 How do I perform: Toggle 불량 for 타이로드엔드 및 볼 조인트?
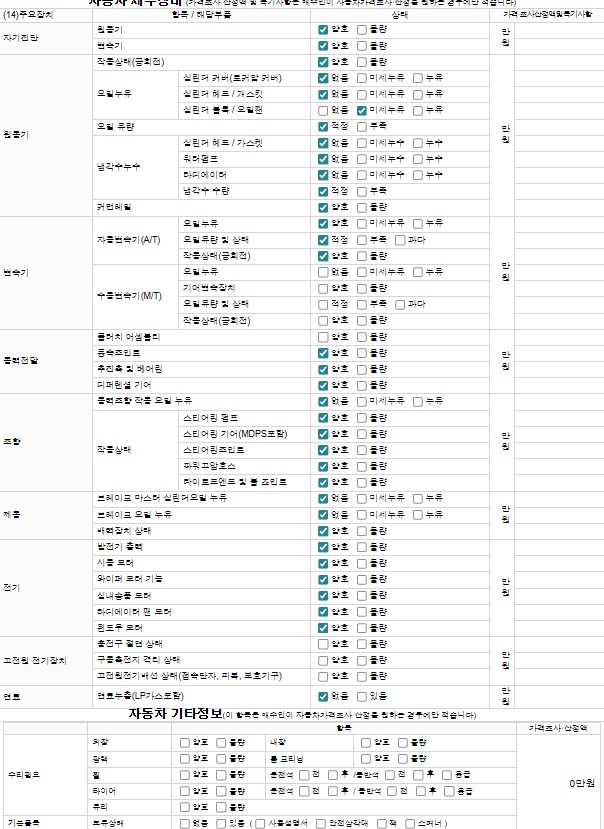362,483
